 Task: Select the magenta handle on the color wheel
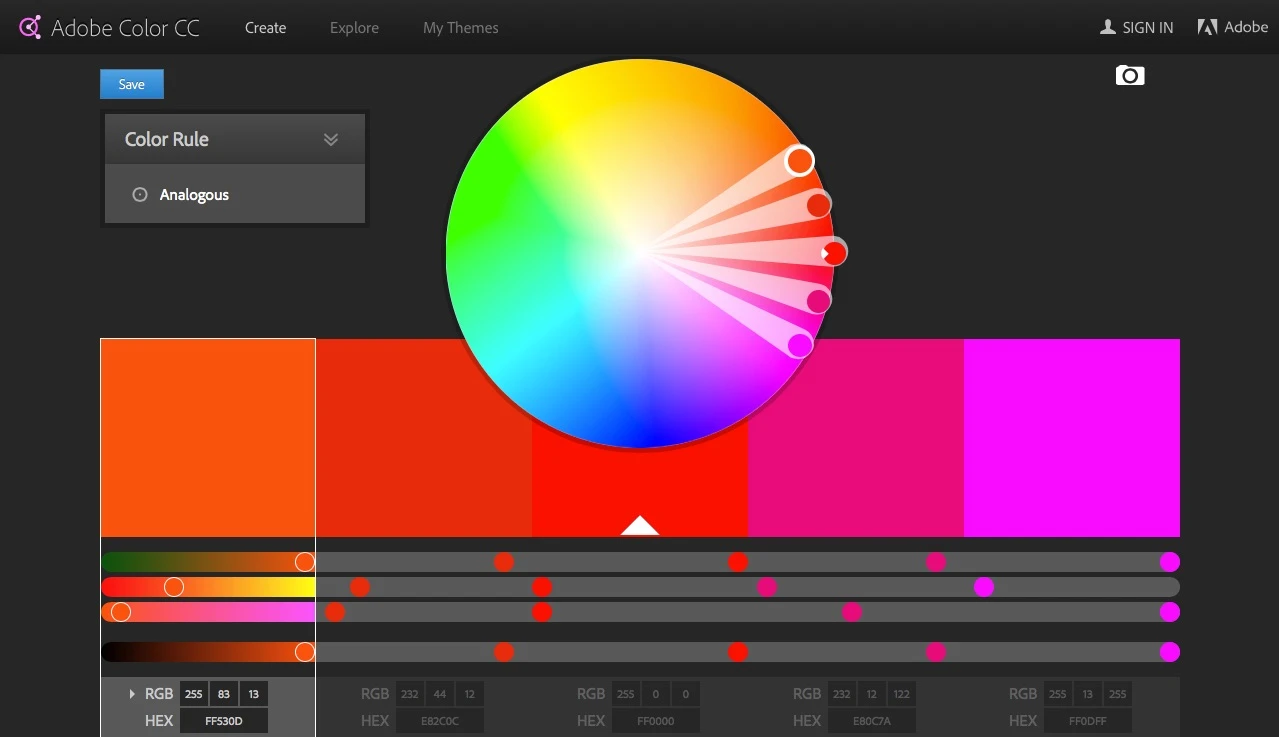point(800,345)
